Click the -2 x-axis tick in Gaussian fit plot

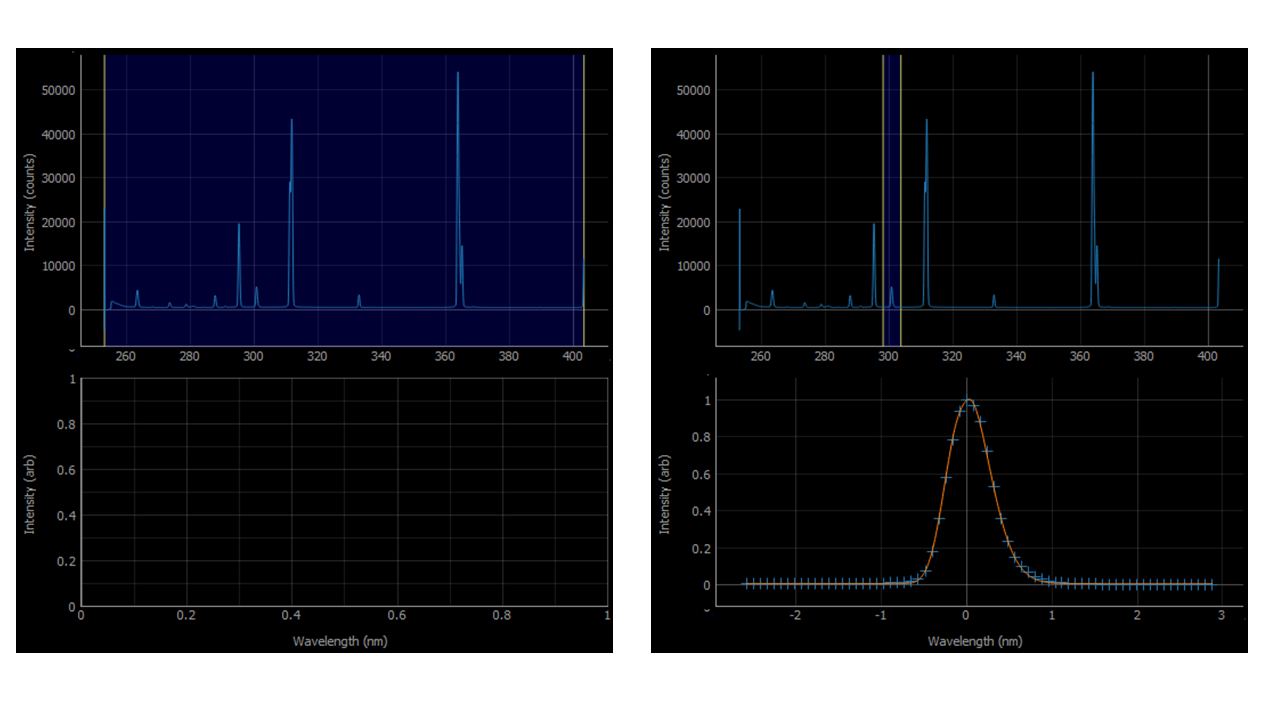click(x=795, y=616)
